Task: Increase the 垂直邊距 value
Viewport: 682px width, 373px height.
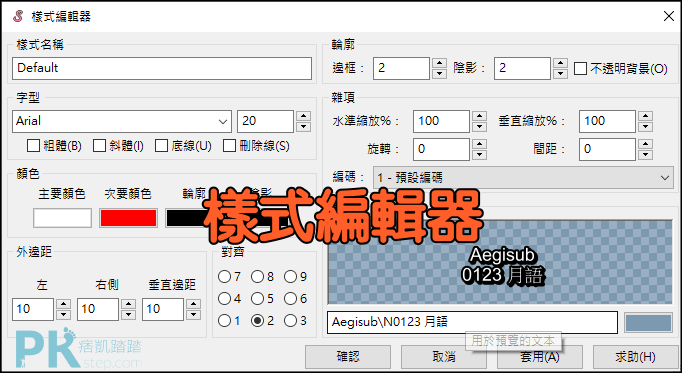Action: coord(193,304)
